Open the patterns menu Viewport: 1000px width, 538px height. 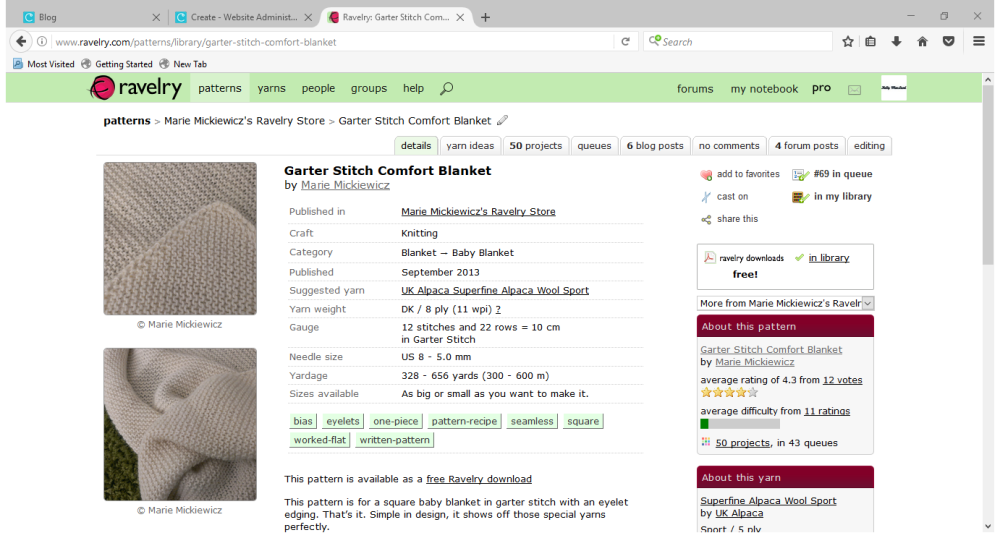tap(219, 88)
